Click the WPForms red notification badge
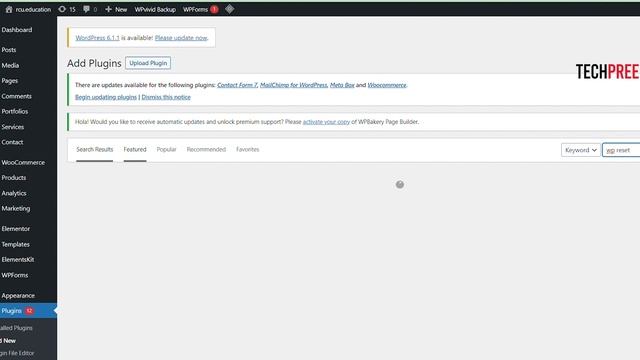 214,9
